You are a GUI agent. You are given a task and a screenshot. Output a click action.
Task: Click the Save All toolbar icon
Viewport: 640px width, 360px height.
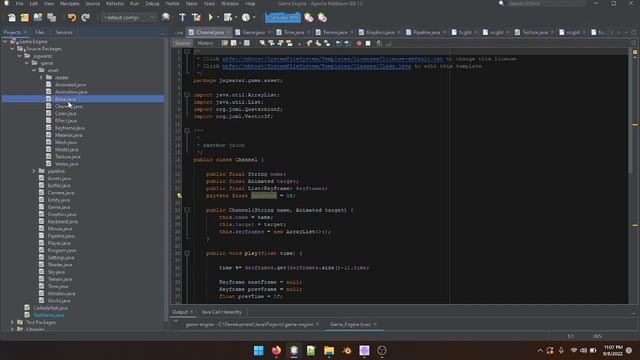(x=51, y=18)
